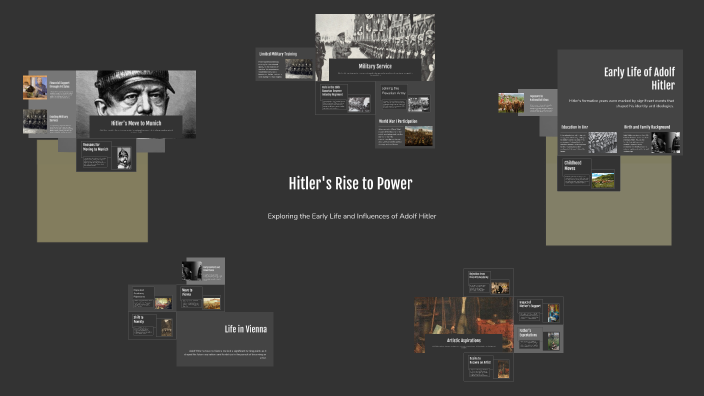704x396 pixels.
Task: Select the 'Hitler's Rise to Power' main title
Action: [x=350, y=183]
